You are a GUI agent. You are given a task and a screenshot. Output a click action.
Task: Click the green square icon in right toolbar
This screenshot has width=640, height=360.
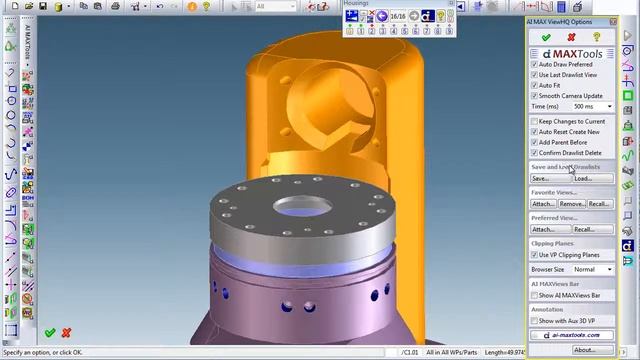coord(628,96)
